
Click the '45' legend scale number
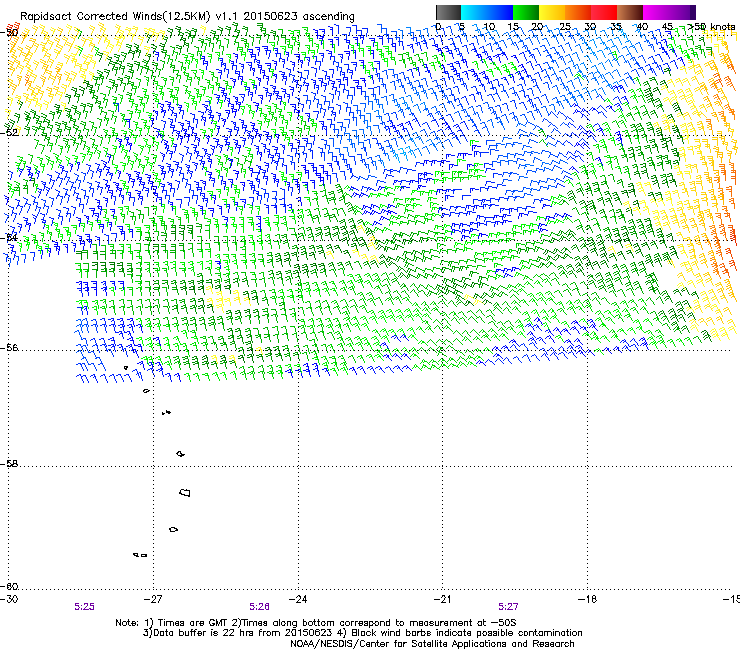coord(667,26)
